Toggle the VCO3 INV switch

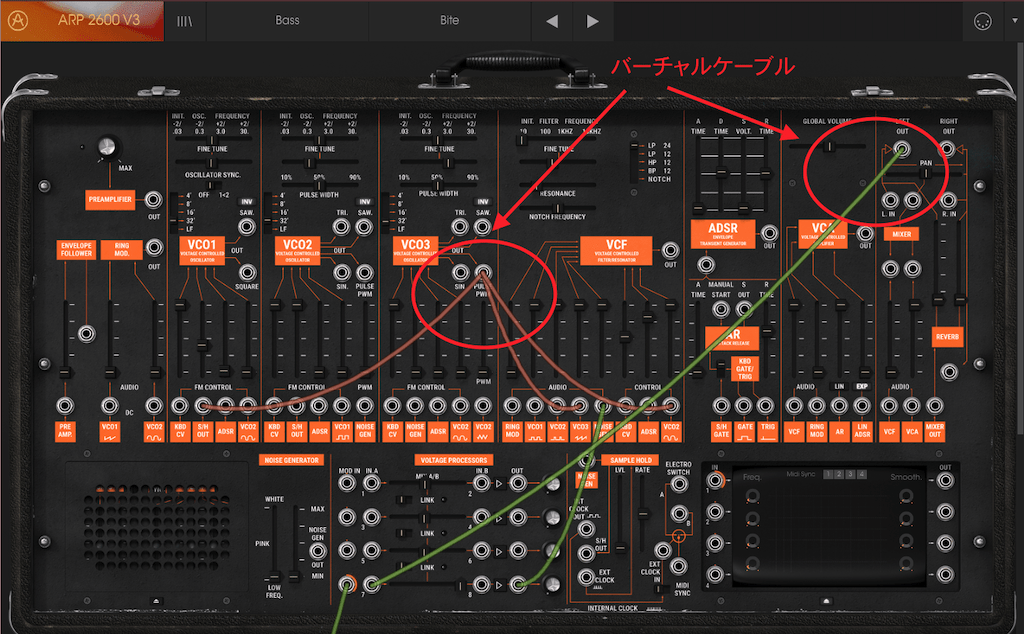click(x=483, y=202)
